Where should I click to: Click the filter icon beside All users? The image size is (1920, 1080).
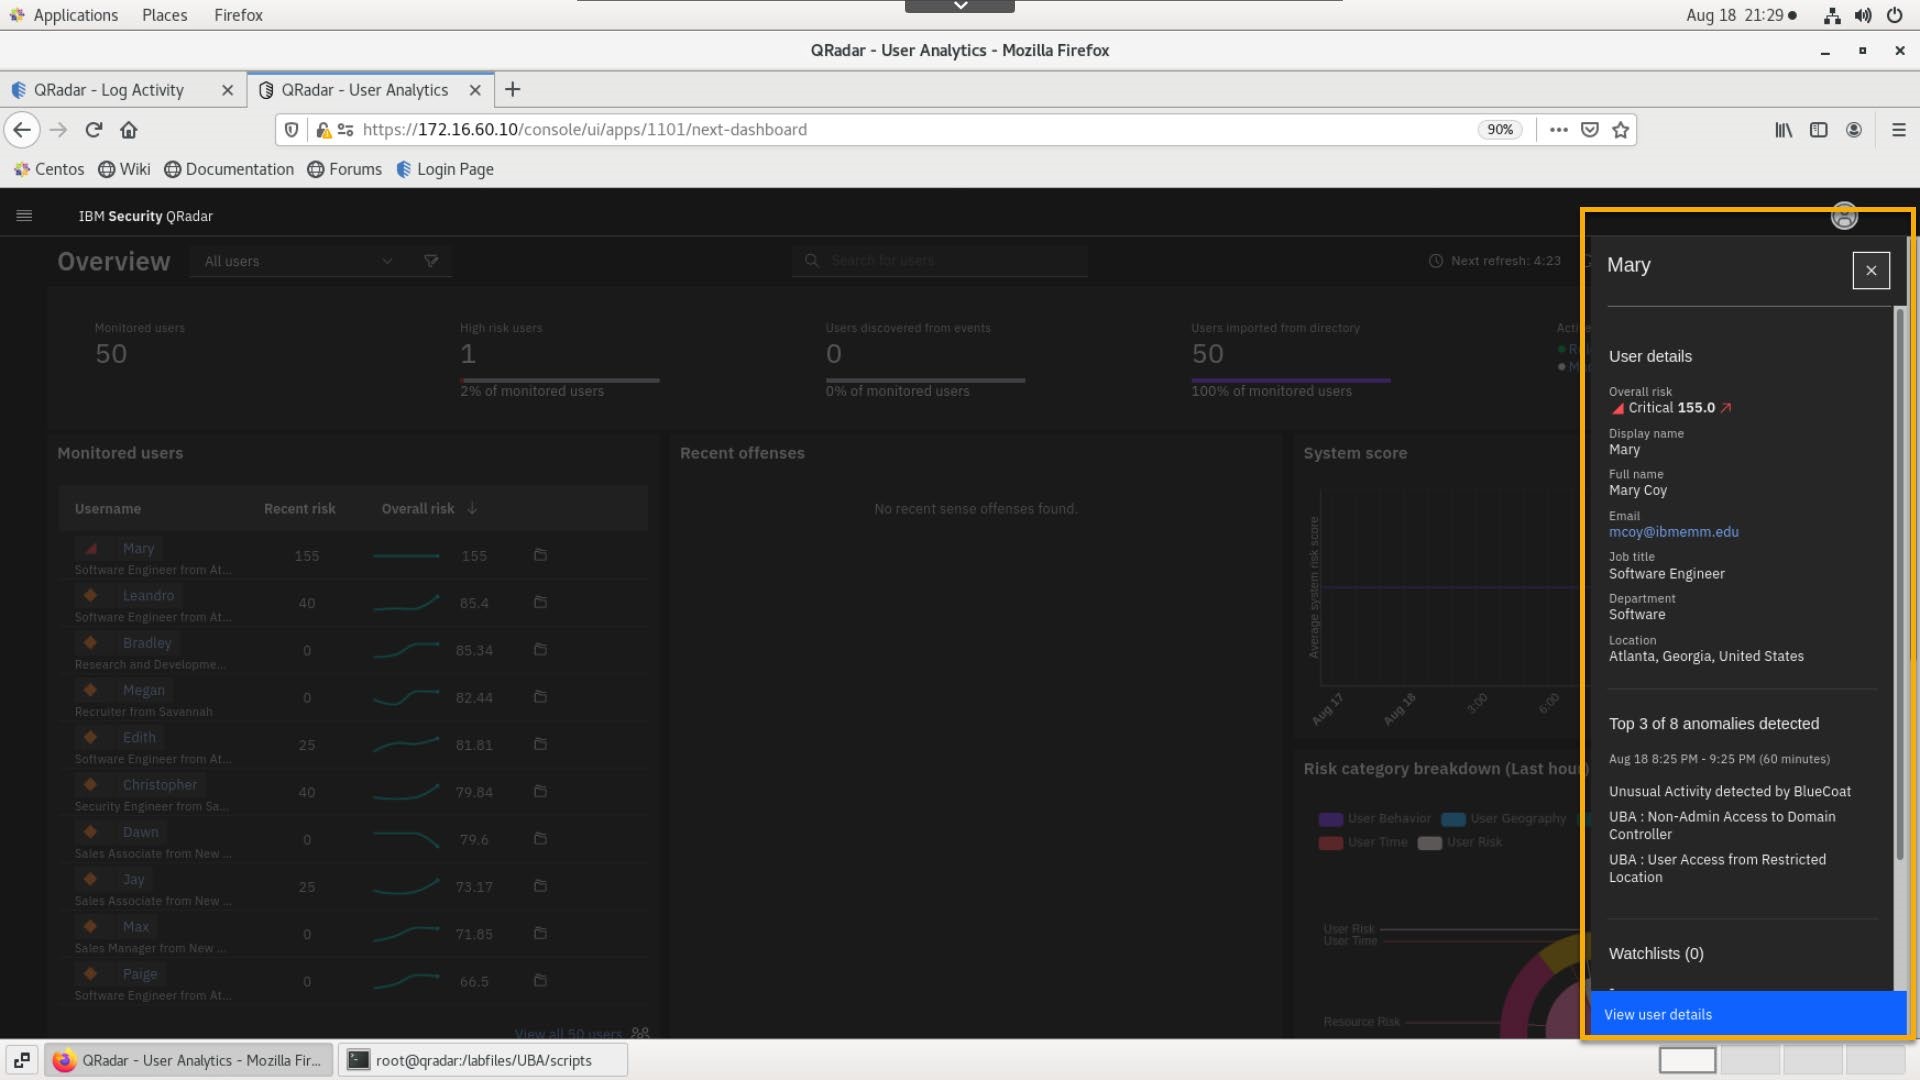click(431, 261)
